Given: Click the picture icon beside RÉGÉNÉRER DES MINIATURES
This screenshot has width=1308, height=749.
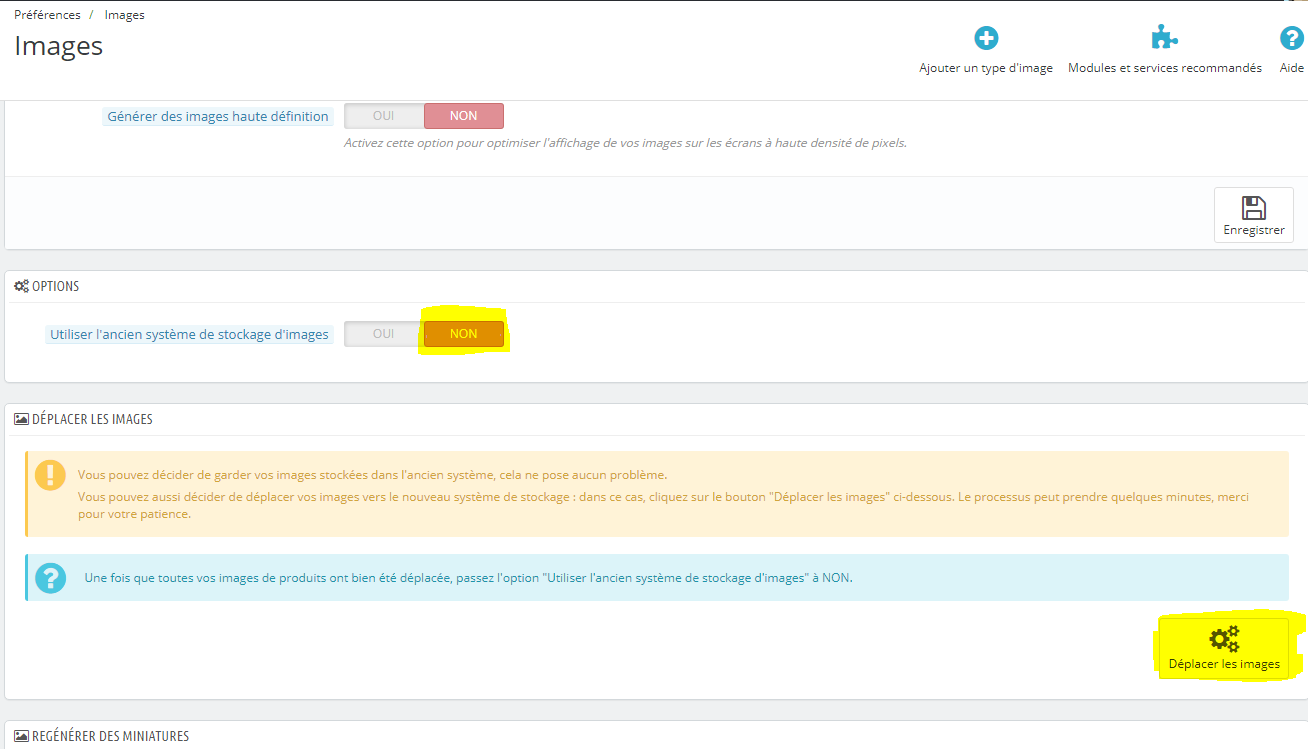Looking at the screenshot, I should point(21,736).
